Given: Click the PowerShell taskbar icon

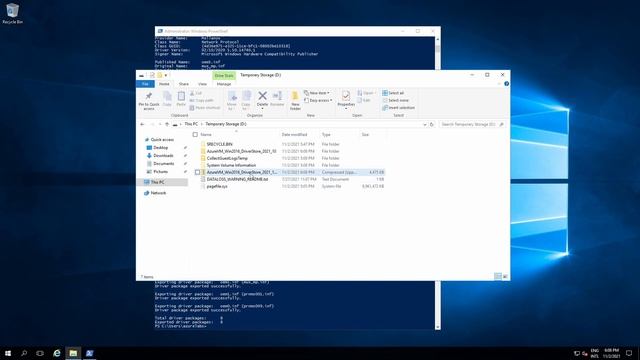Looking at the screenshot, I should [x=89, y=353].
